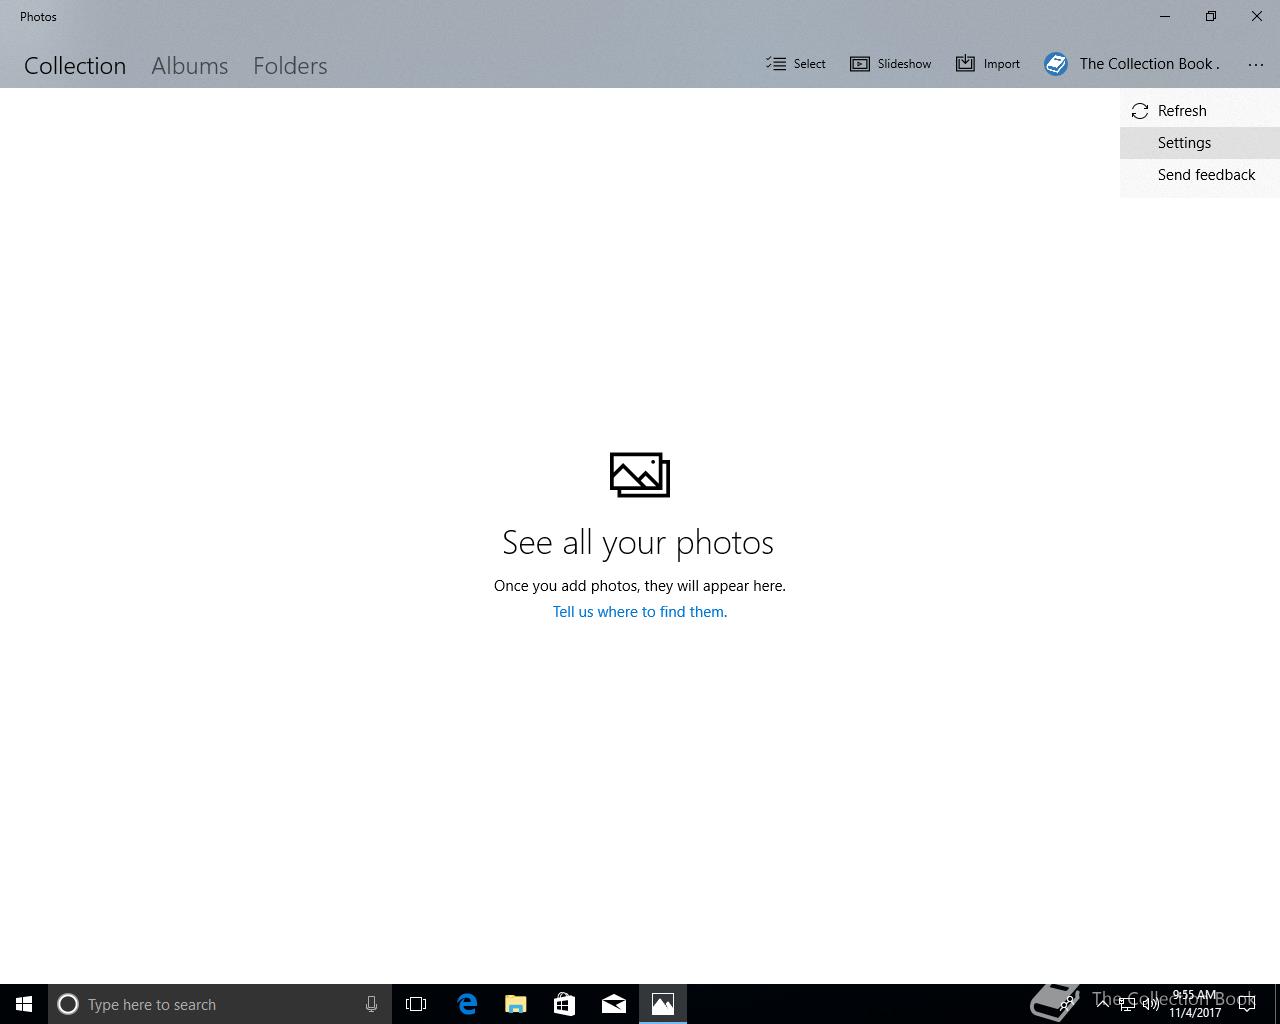
Task: Minimize the Photos window
Action: (x=1165, y=16)
